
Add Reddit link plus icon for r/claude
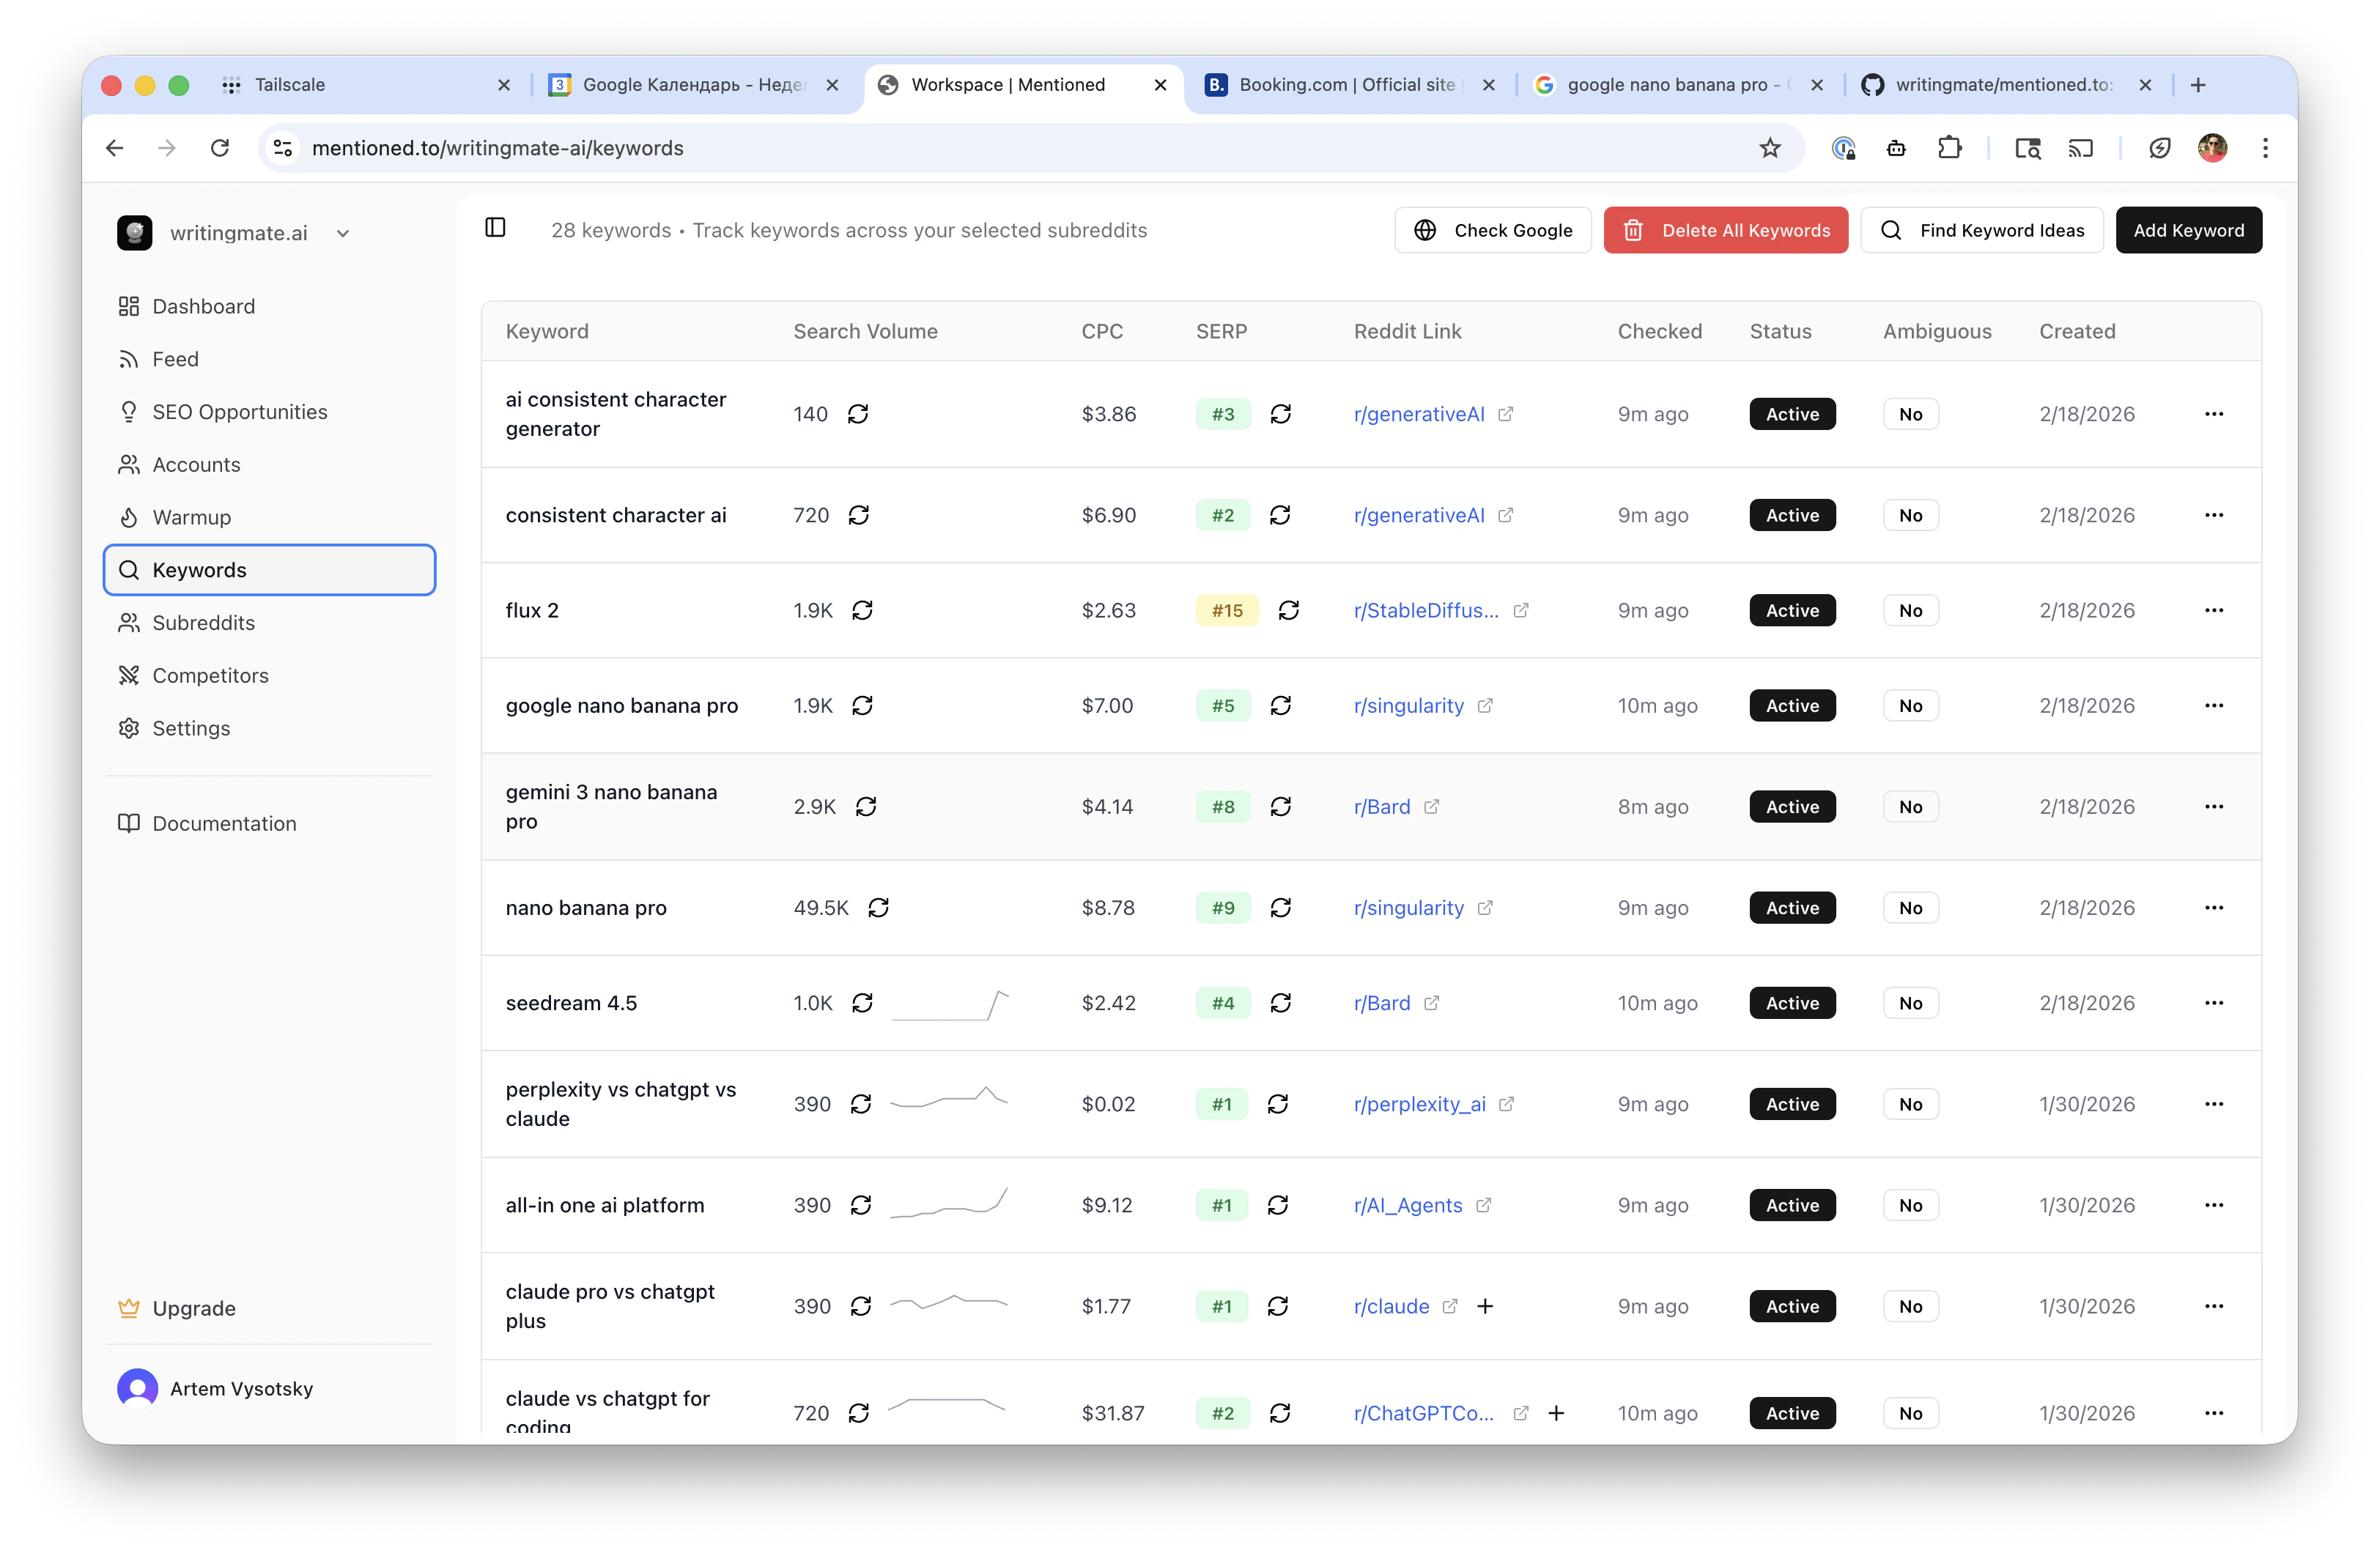click(1485, 1306)
